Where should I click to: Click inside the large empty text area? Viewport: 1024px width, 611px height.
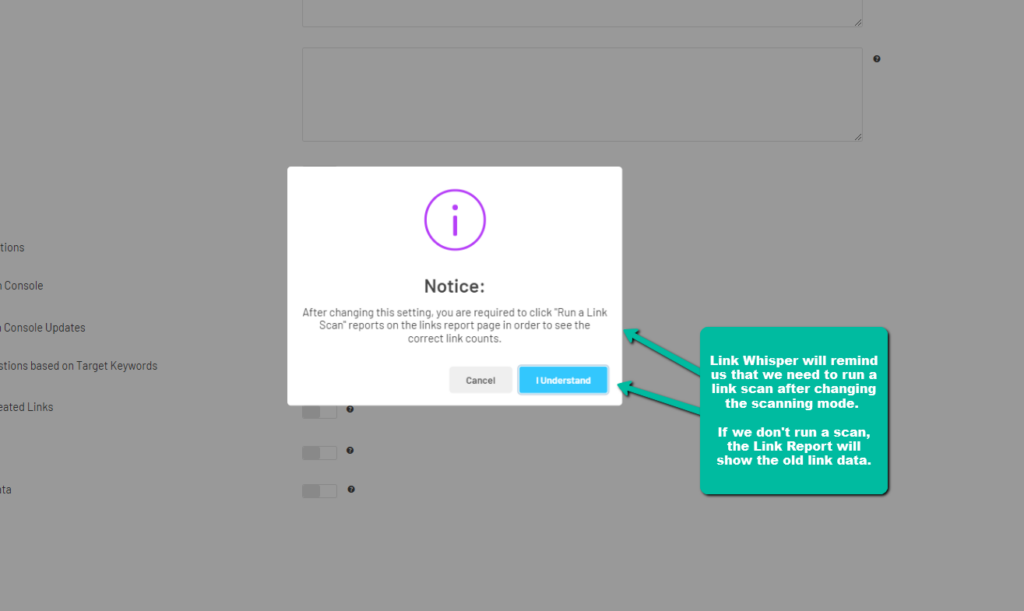(582, 94)
